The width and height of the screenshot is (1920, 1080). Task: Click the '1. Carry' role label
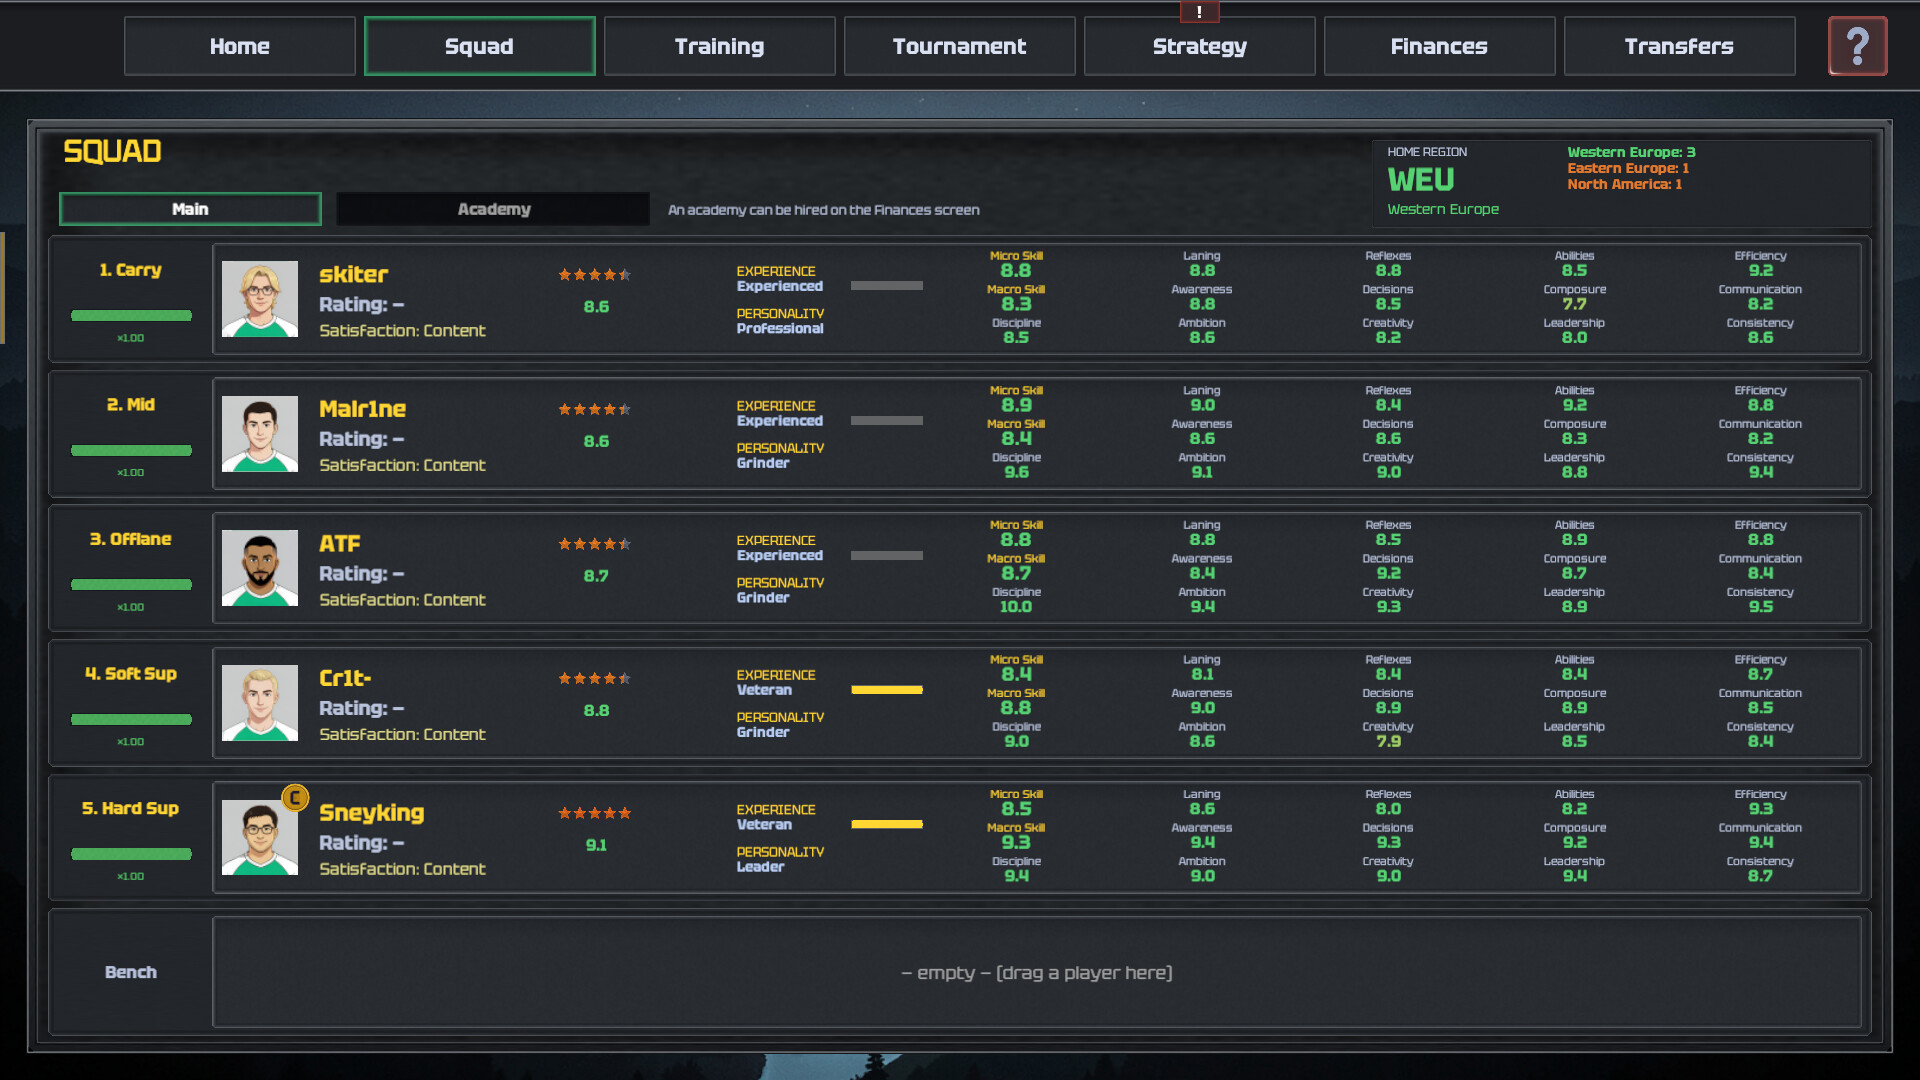[x=131, y=270]
